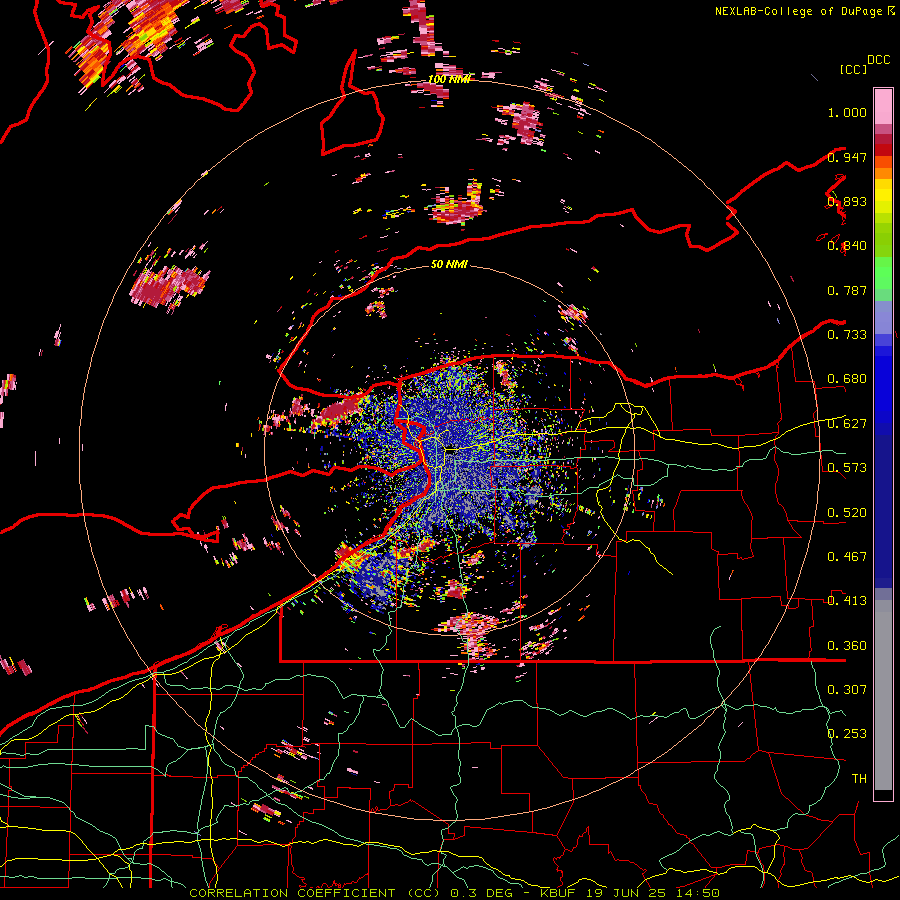Click the 0.520 legend value
The image size is (900, 900).
[x=847, y=512]
